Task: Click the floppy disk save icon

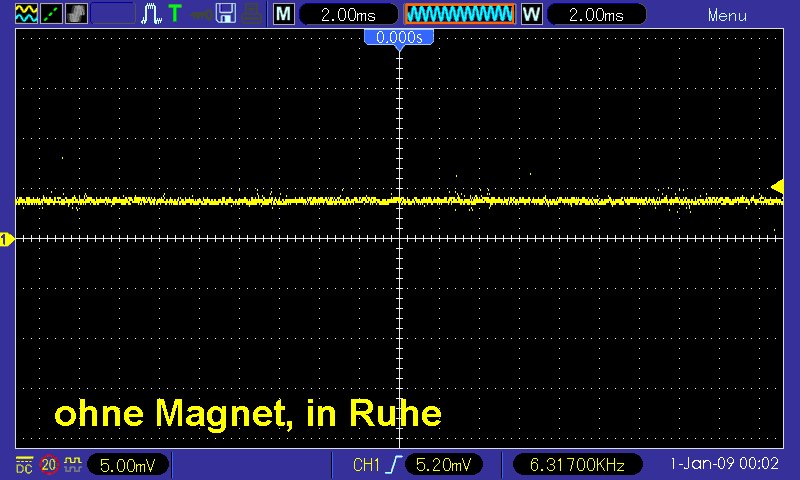Action: (226, 14)
